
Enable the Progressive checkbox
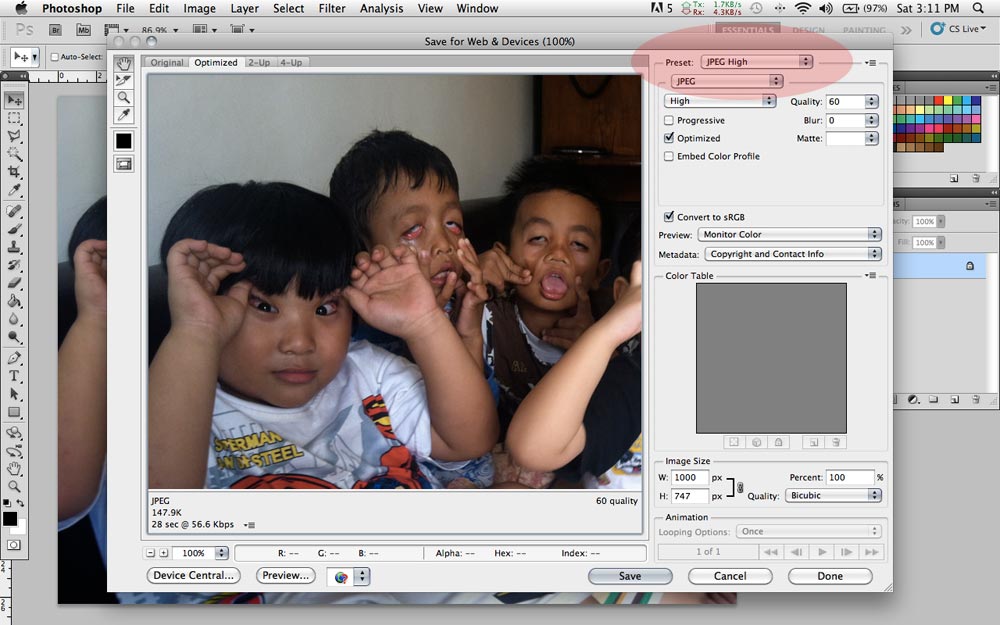(x=669, y=121)
